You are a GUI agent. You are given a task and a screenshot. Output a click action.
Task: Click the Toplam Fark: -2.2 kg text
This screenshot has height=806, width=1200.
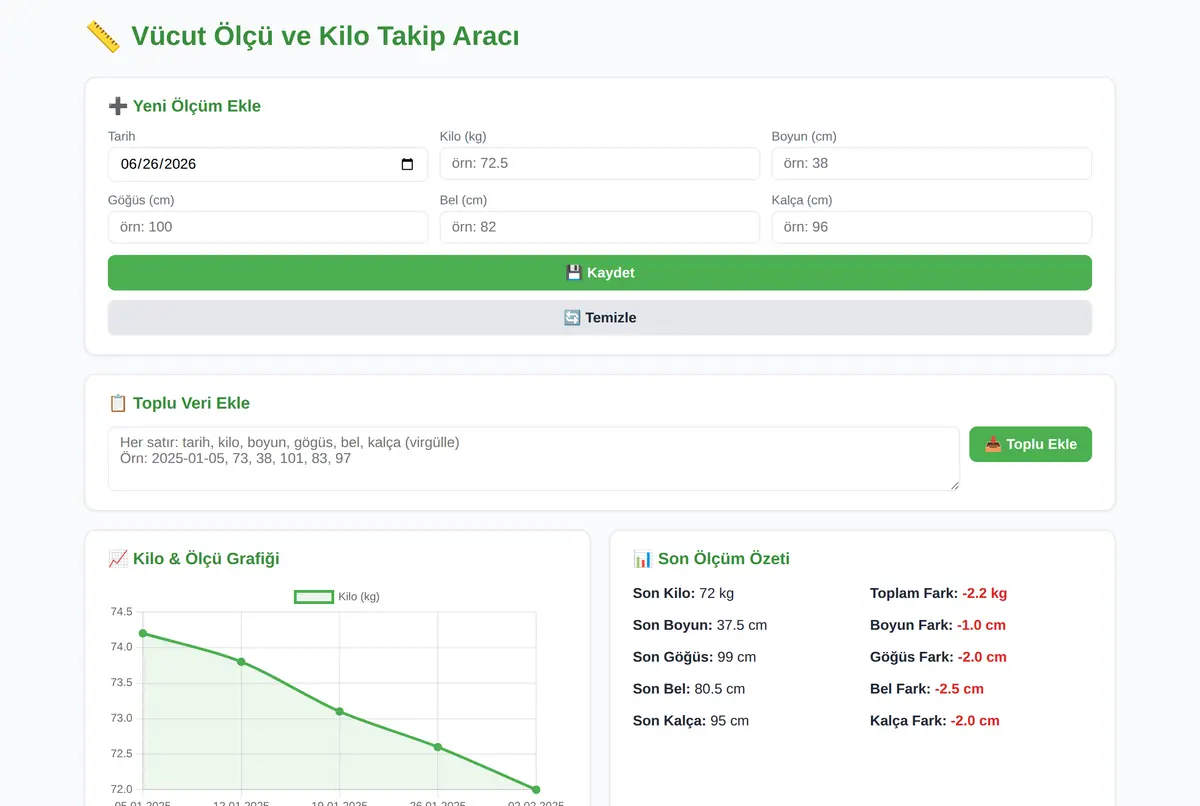pos(938,593)
